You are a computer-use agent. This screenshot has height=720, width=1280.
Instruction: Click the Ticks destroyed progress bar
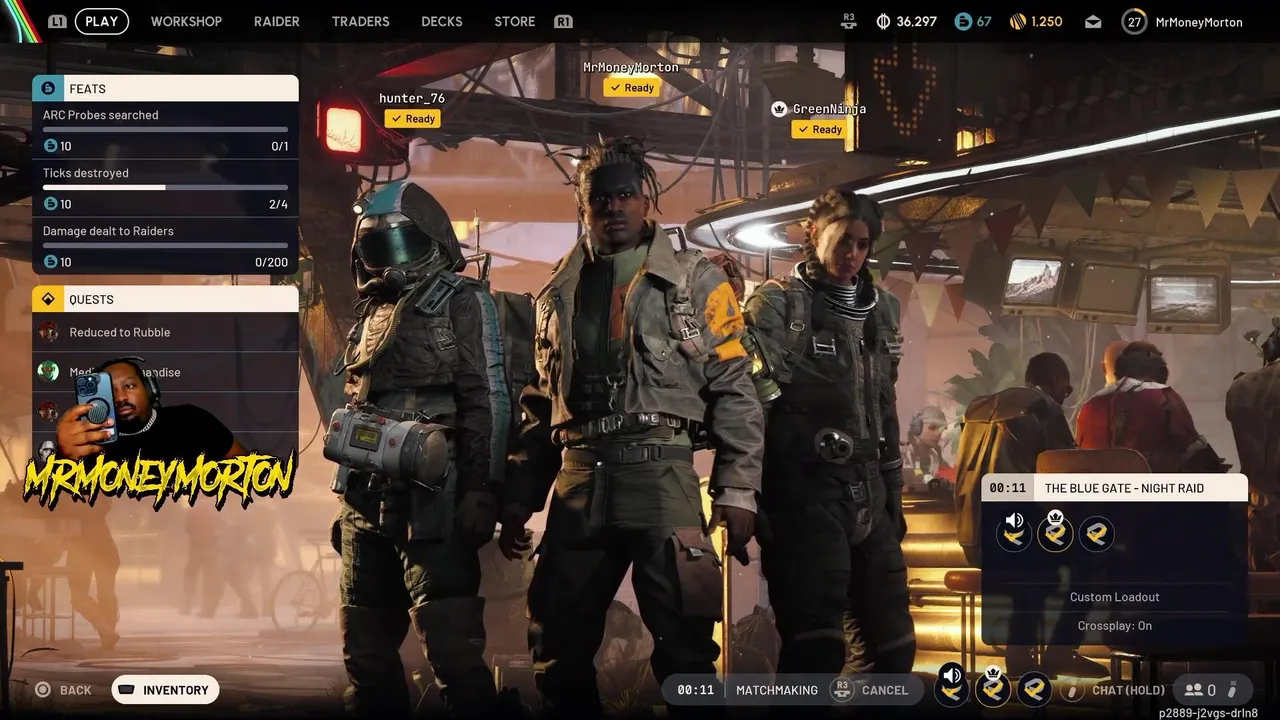tap(165, 187)
